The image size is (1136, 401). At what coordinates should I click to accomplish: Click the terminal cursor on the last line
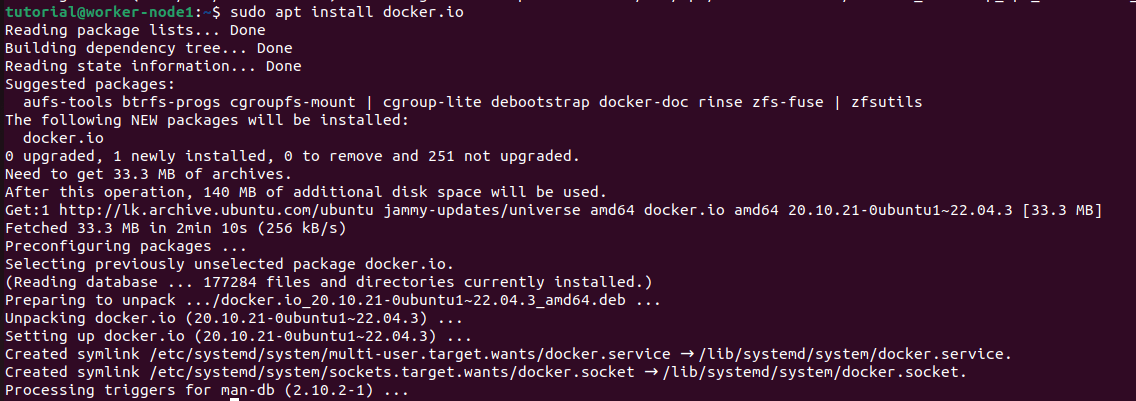[x=234, y=399]
